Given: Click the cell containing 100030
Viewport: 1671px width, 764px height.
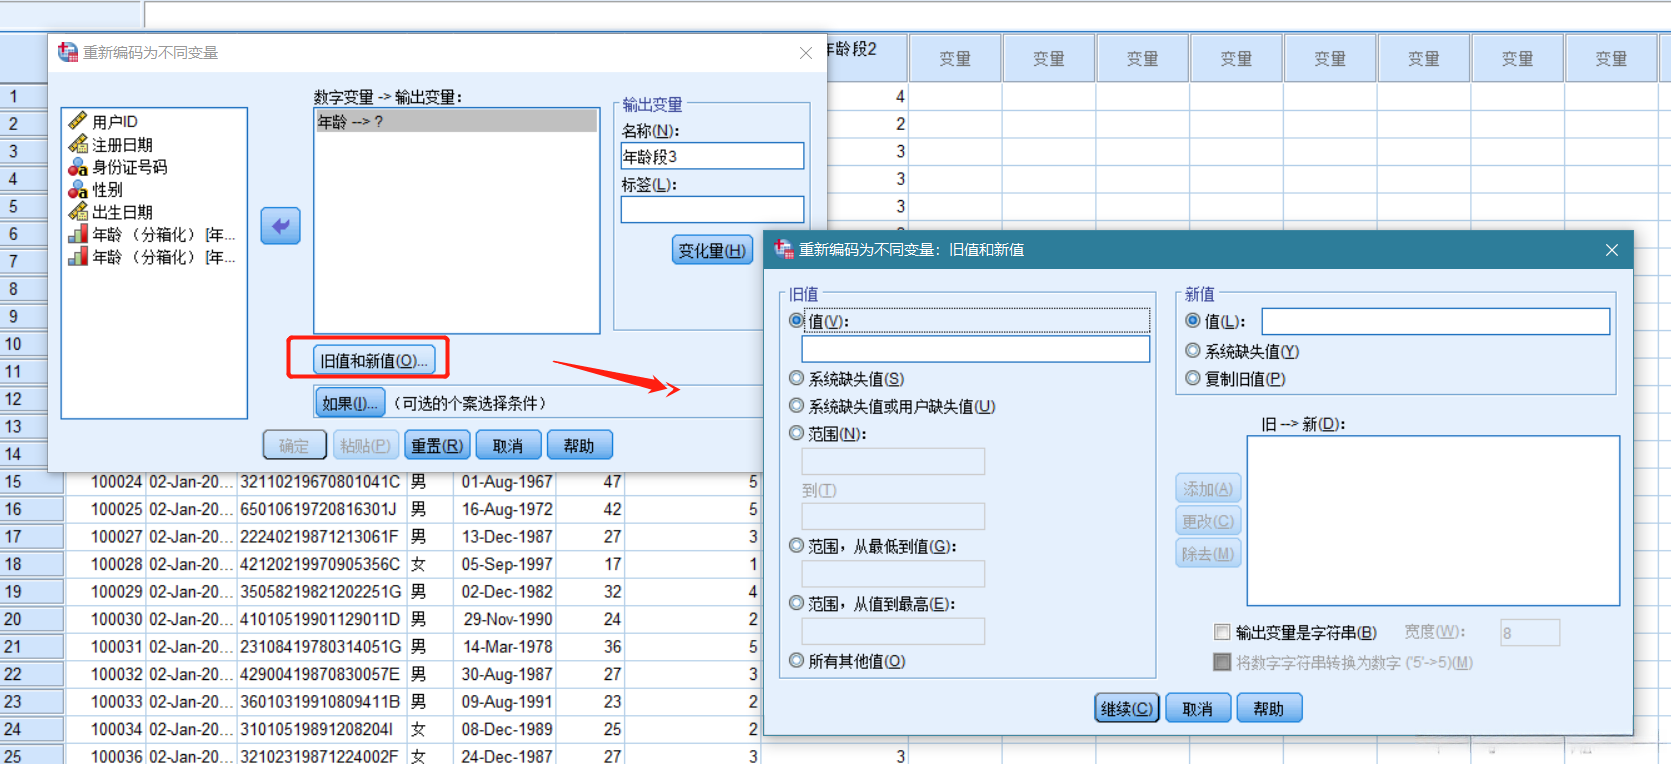Looking at the screenshot, I should coord(107,620).
